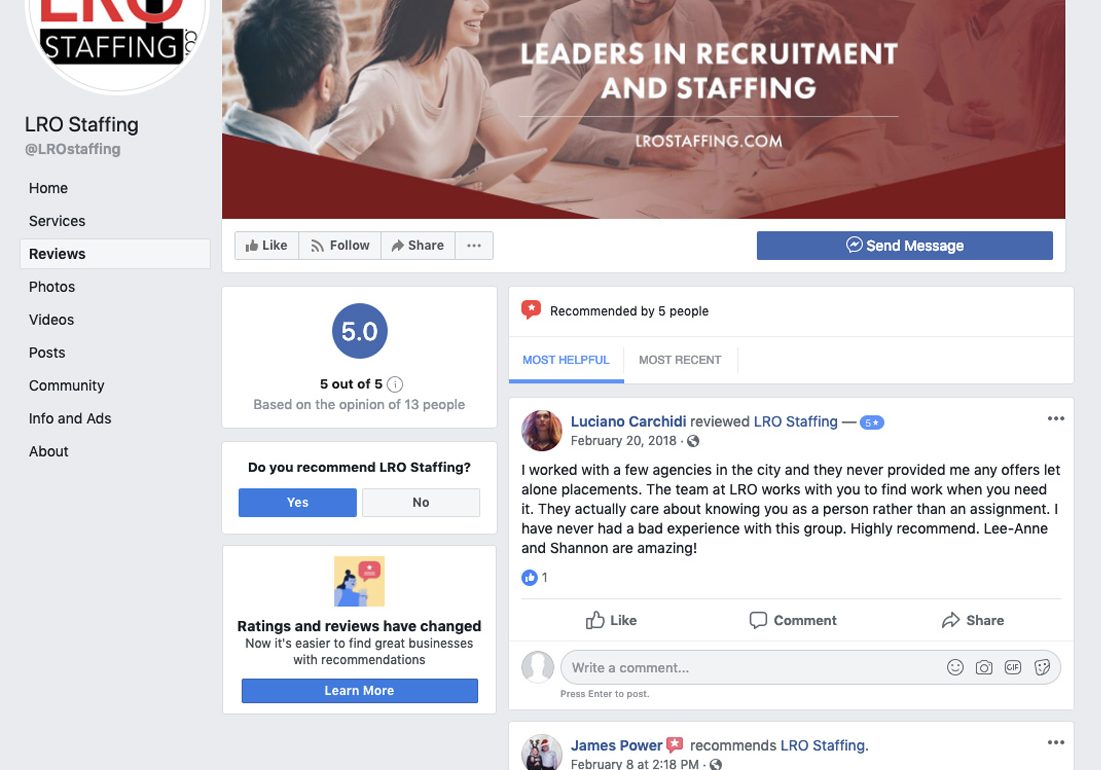This screenshot has height=770, width=1101.
Task: Share Luciano Carchidi's review
Action: 973,620
